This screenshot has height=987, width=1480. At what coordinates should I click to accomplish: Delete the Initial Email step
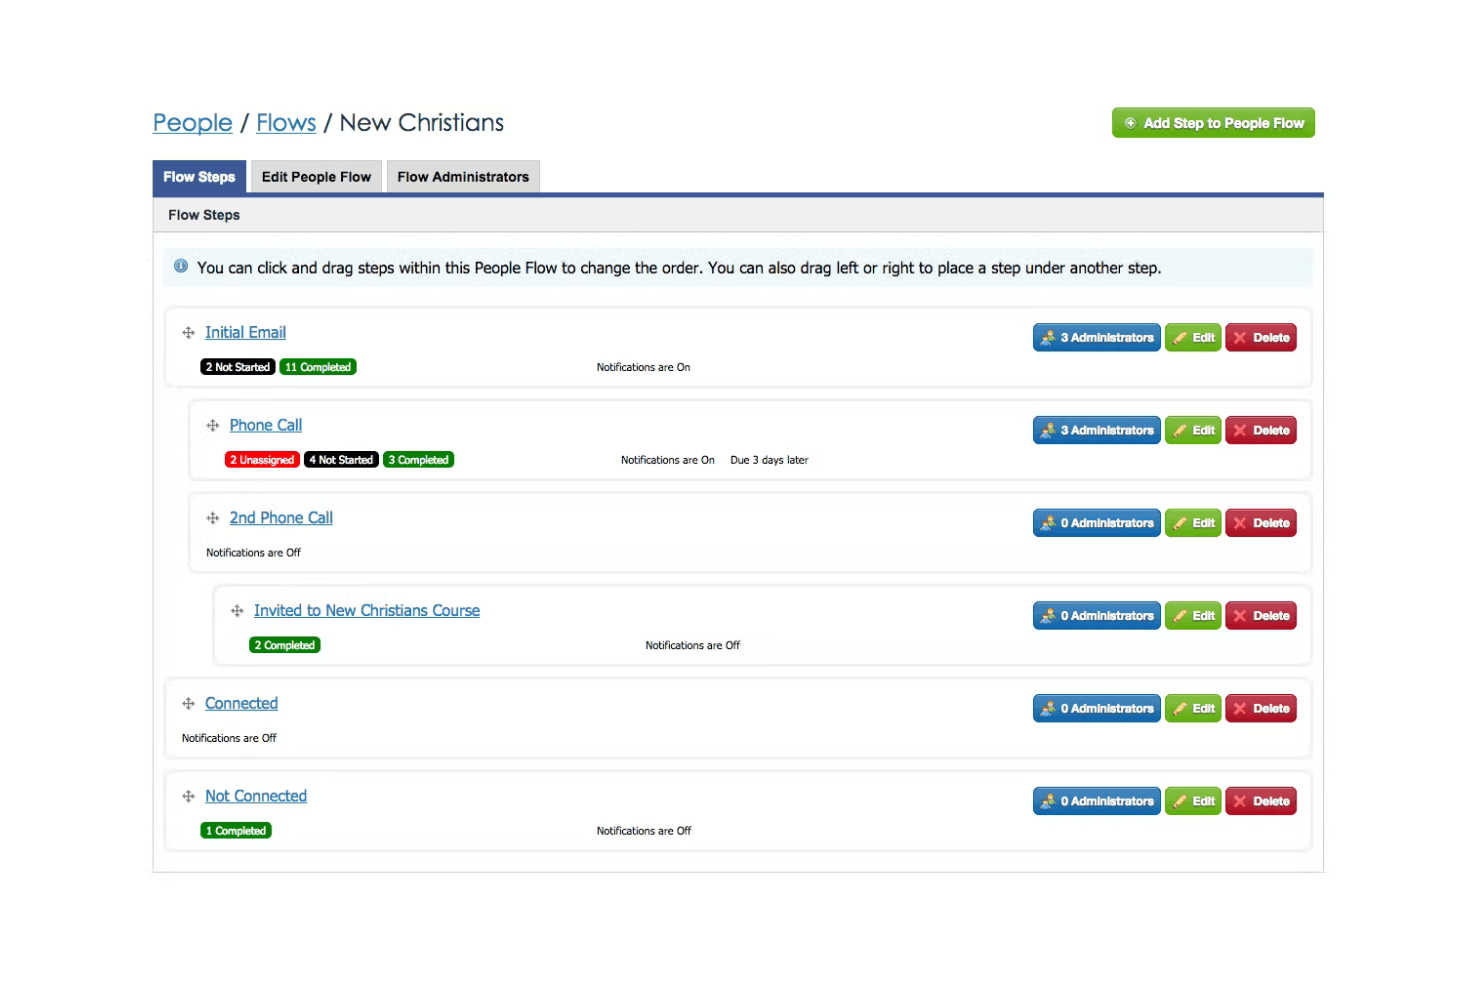pos(1261,338)
